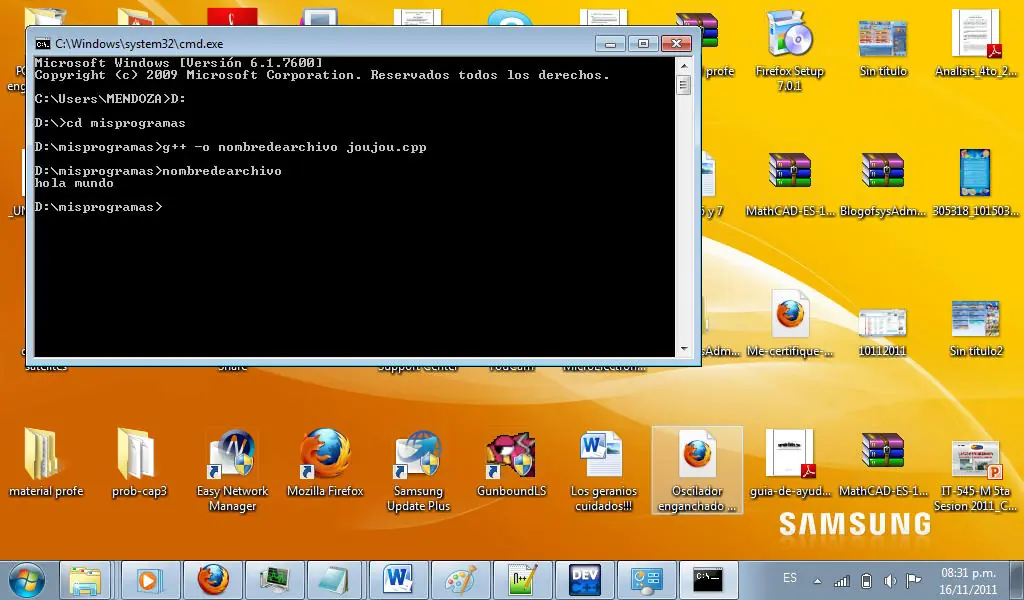Open Windows Explorer from the taskbar
Viewport: 1024px width, 600px height.
pos(86,580)
